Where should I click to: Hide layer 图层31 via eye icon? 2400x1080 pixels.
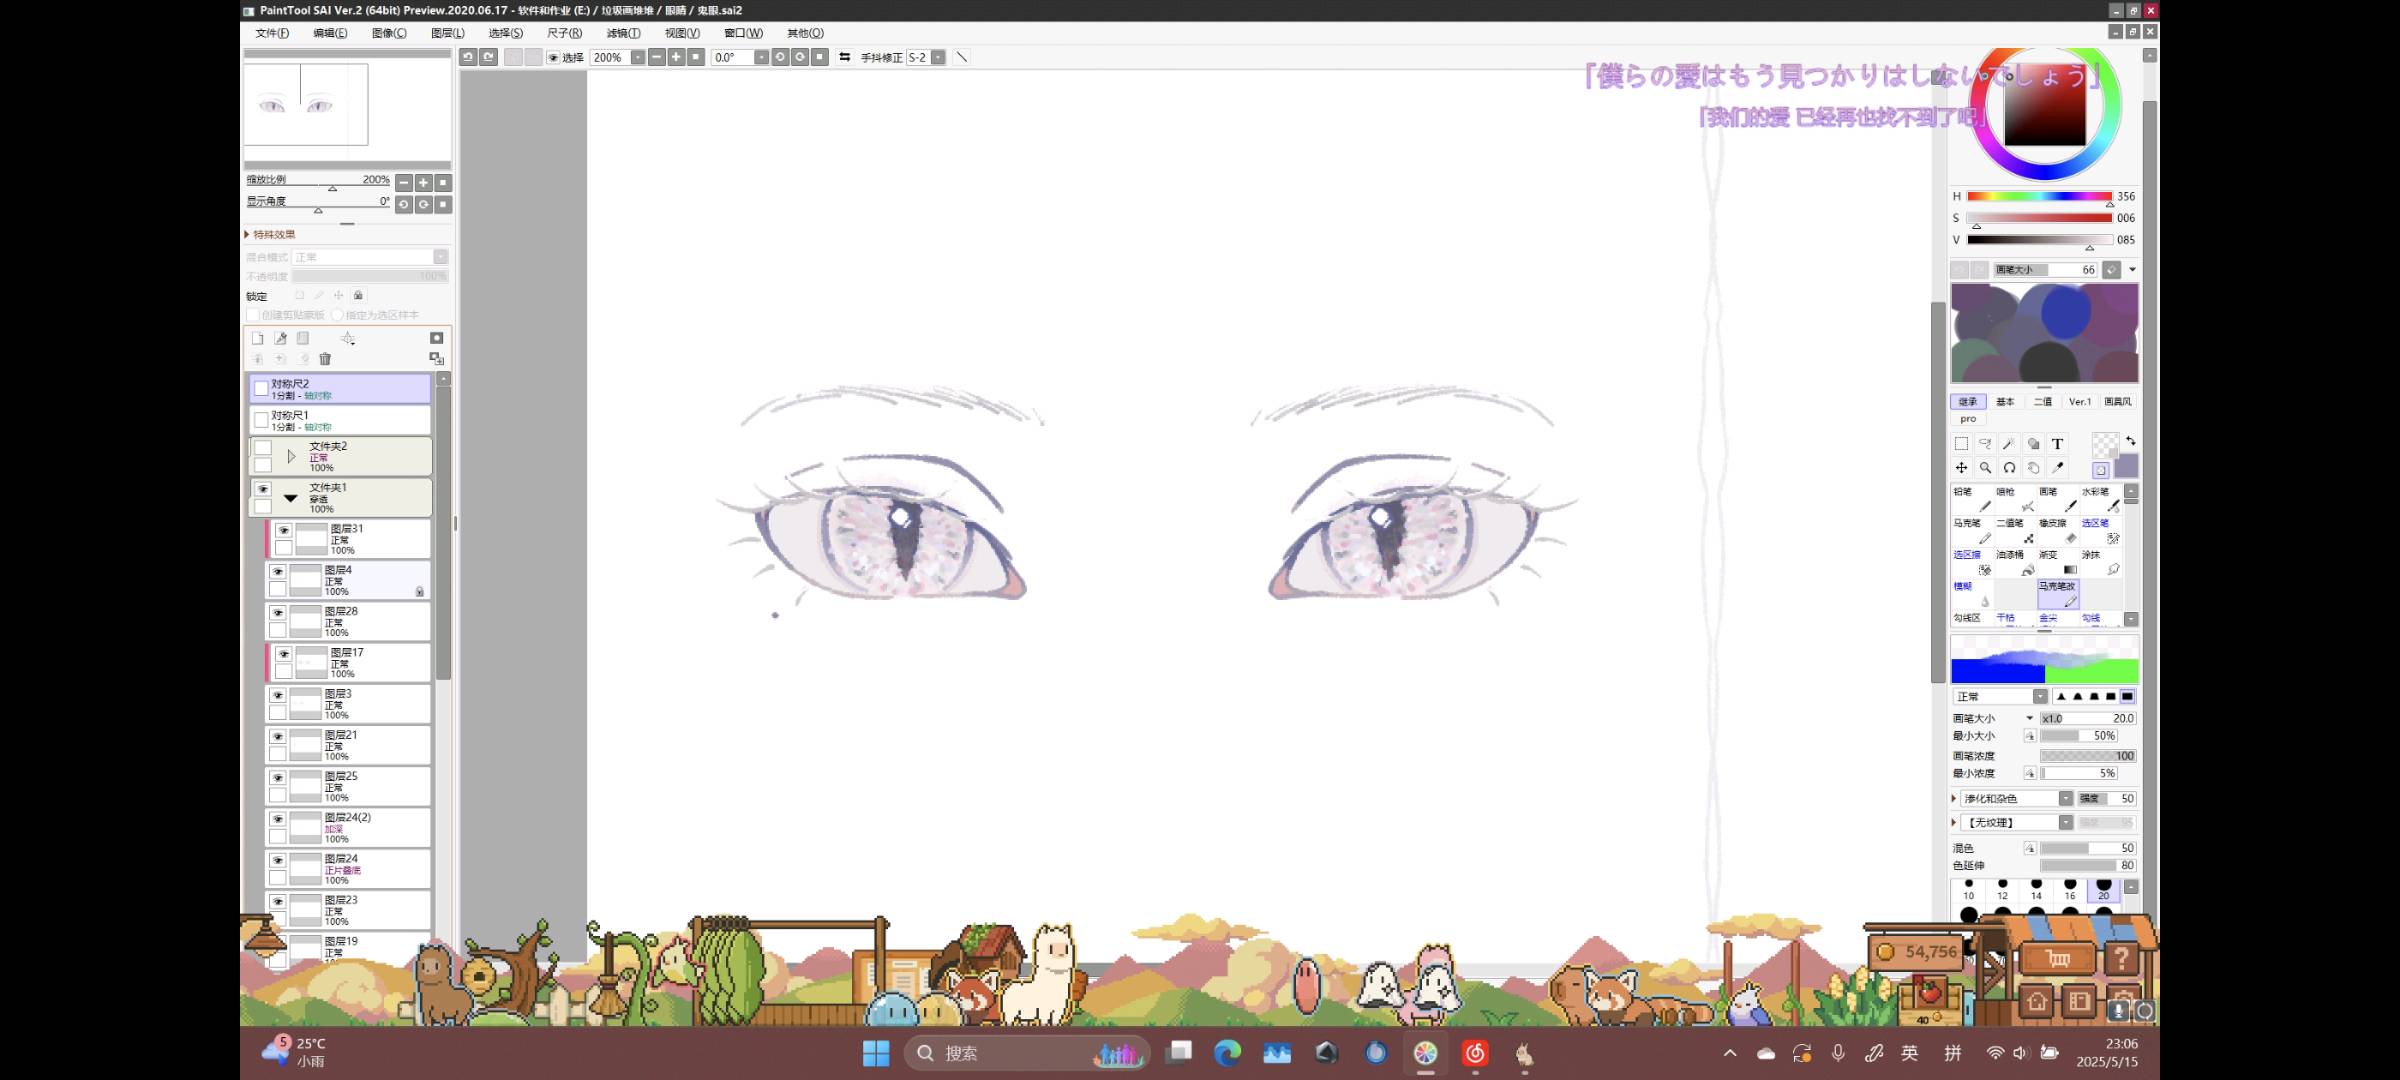[x=284, y=531]
